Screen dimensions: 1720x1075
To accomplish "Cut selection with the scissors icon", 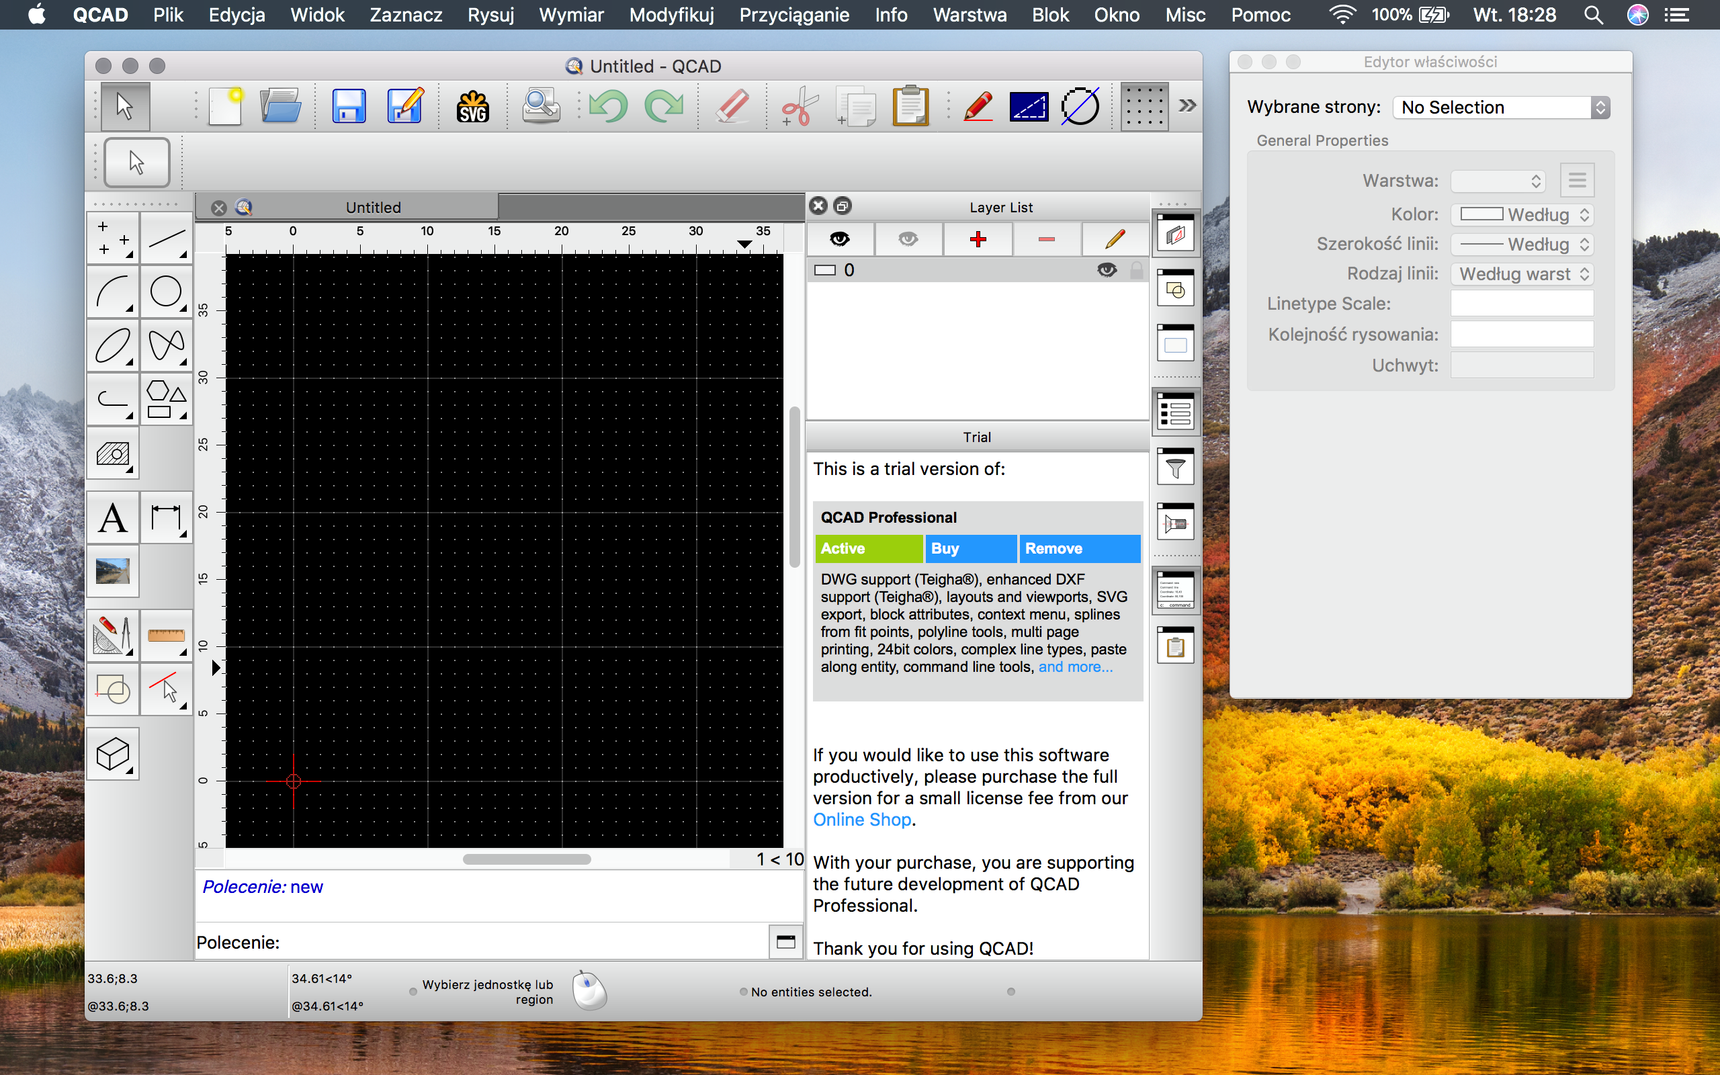I will point(799,106).
